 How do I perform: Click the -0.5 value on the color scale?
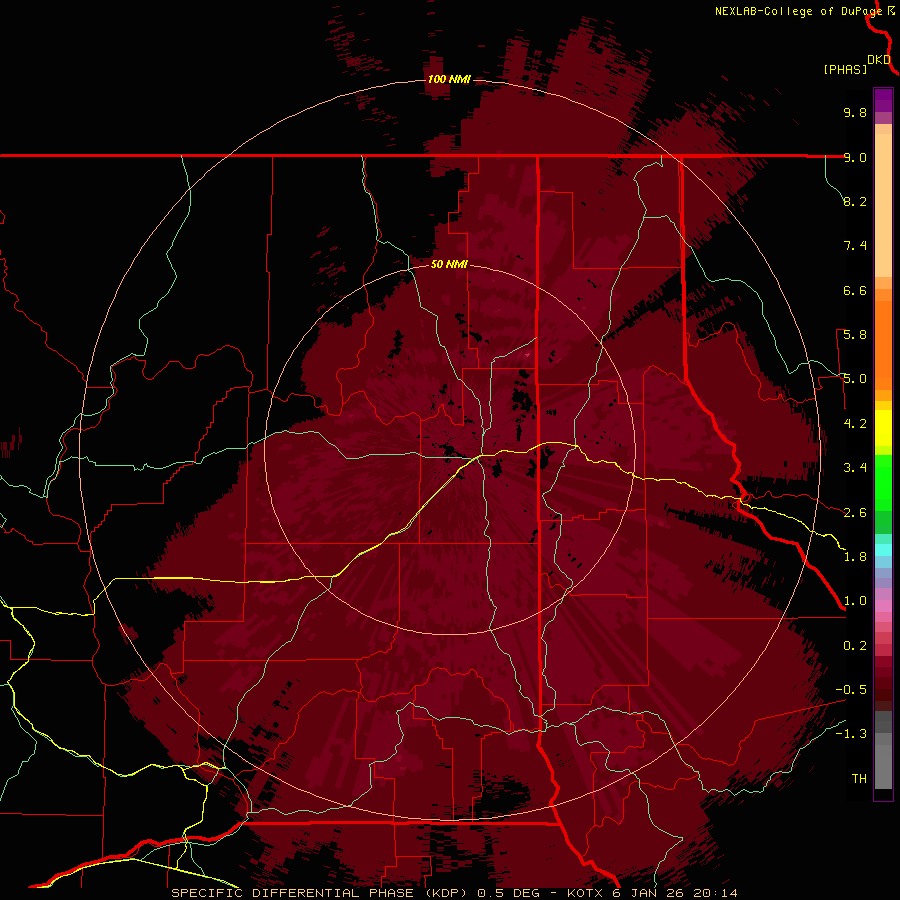(851, 690)
